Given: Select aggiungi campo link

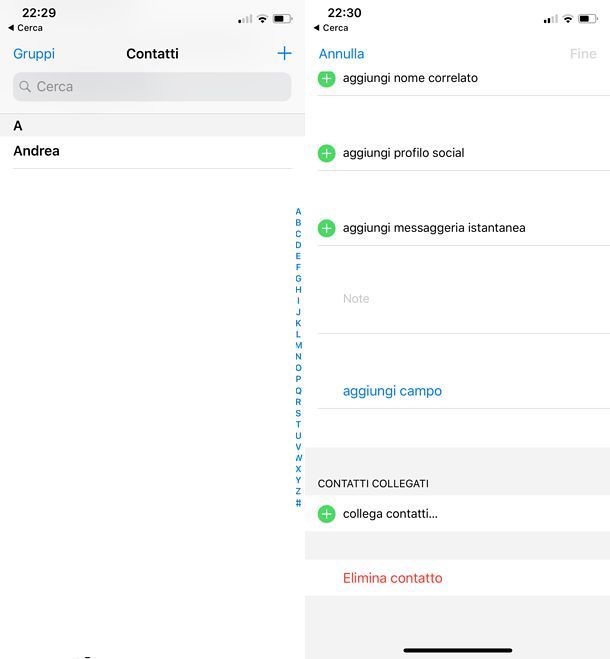Looking at the screenshot, I should click(392, 391).
